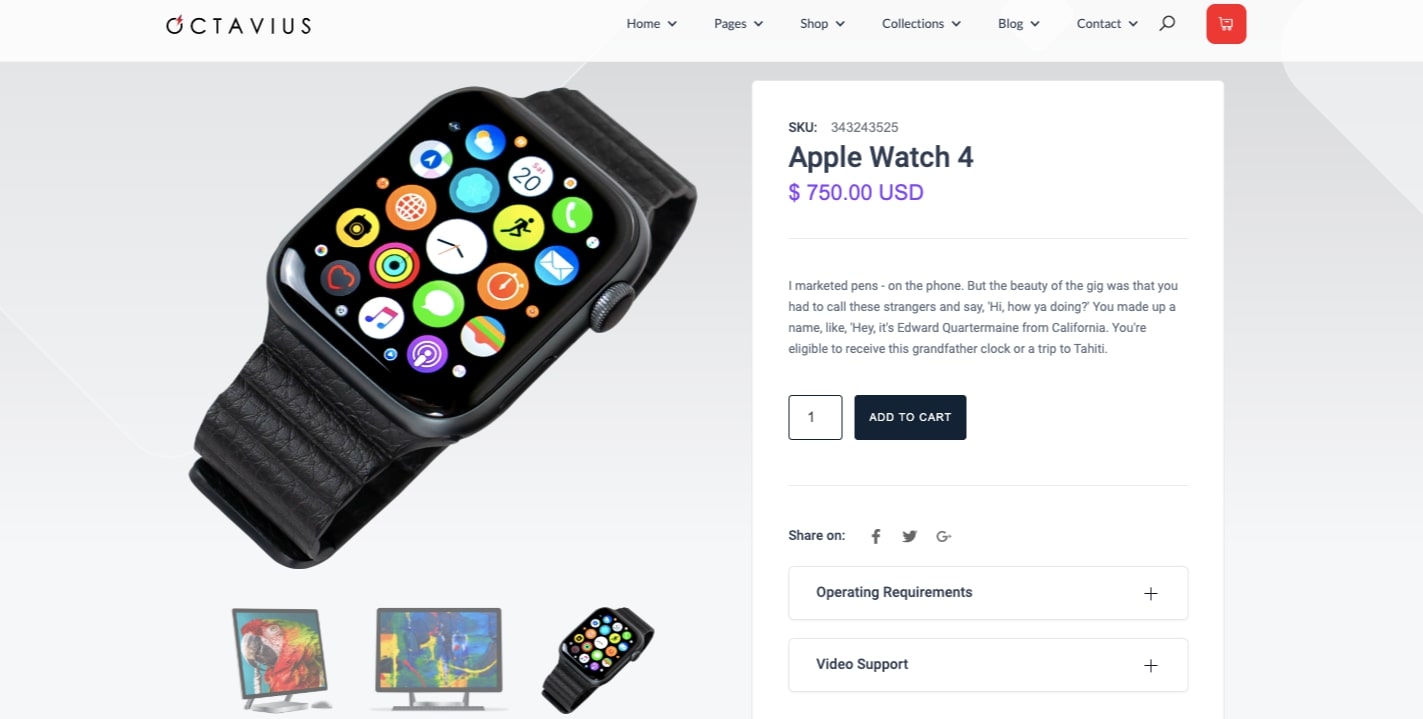Open the Blog menu

pos(1019,24)
